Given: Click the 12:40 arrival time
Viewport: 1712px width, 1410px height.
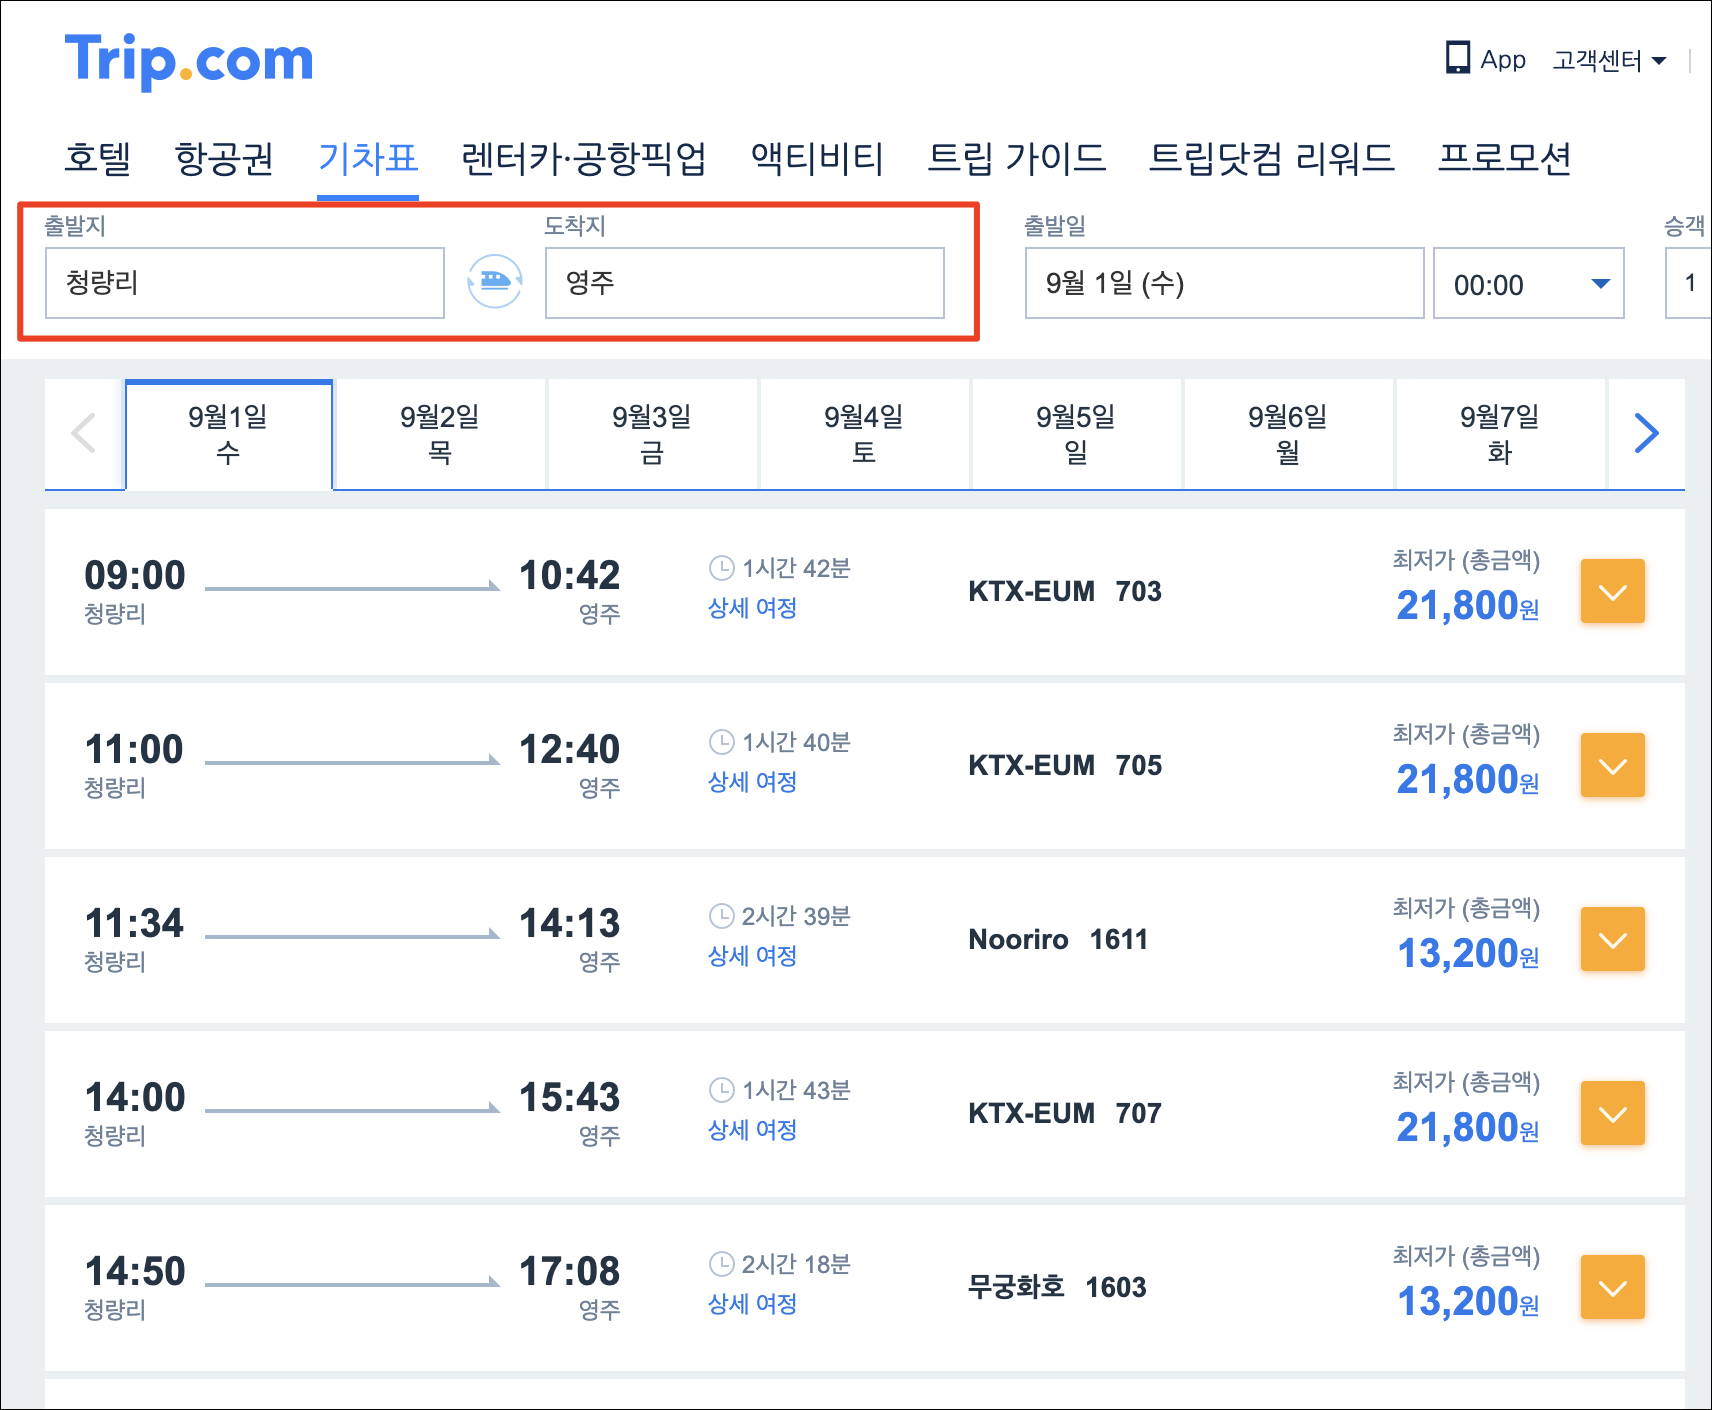Looking at the screenshot, I should coord(570,749).
